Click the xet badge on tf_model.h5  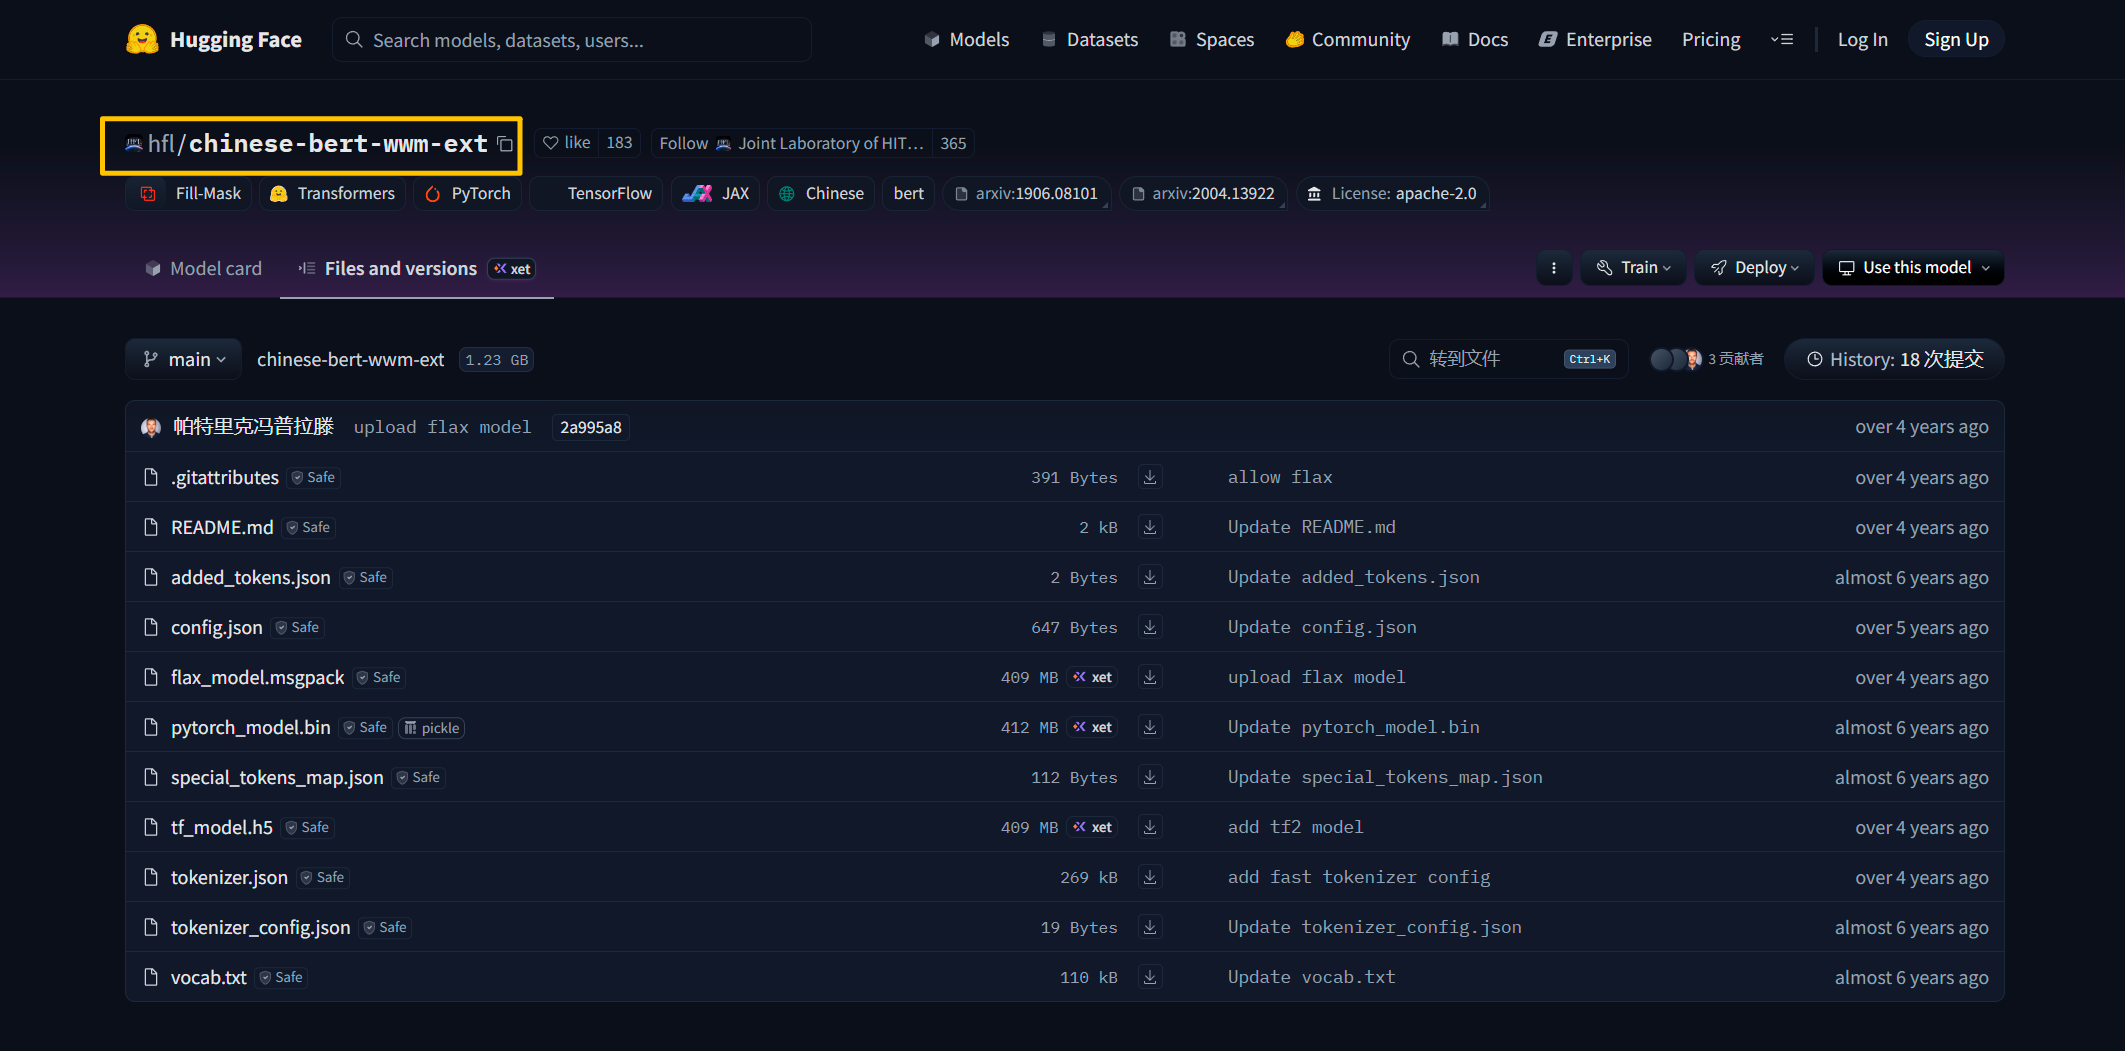(1093, 827)
